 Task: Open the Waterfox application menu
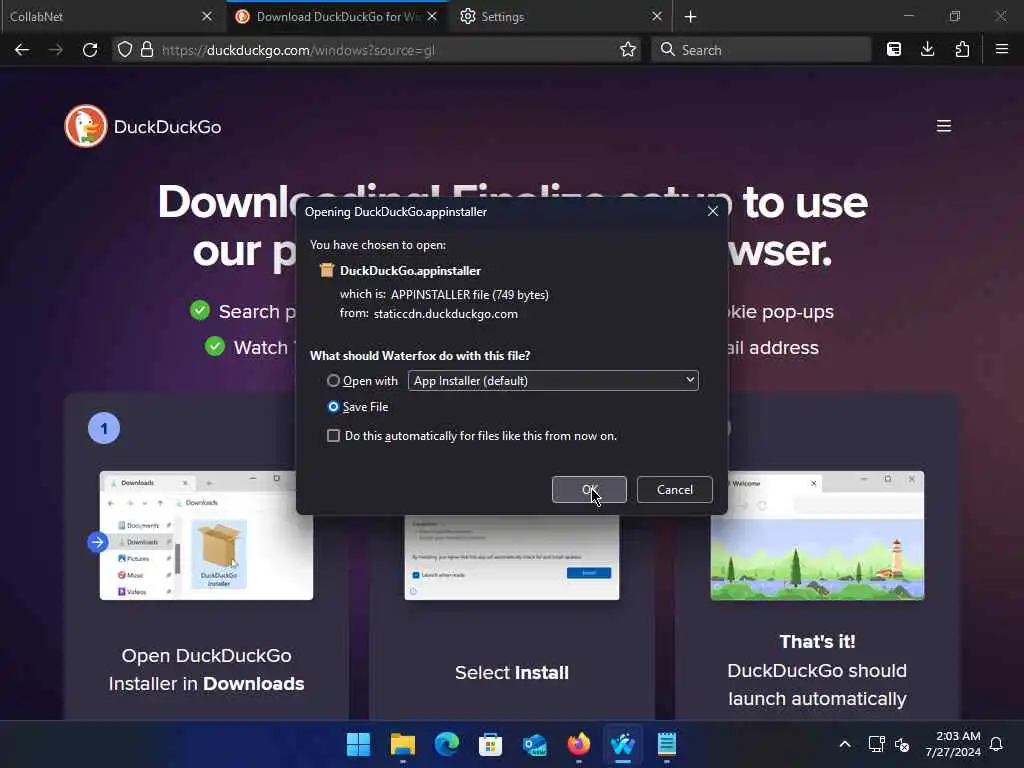pyautogui.click(x=1002, y=50)
